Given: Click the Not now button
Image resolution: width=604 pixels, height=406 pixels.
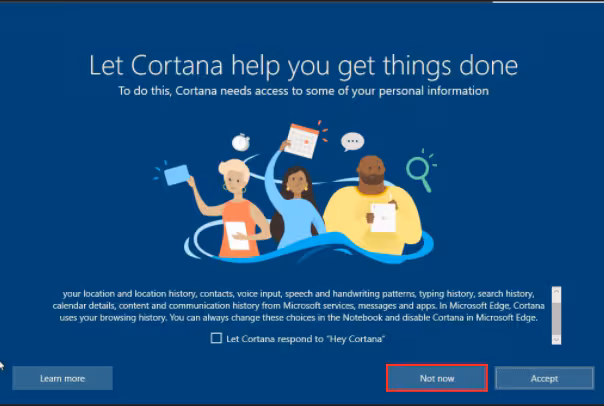Looking at the screenshot, I should point(437,378).
